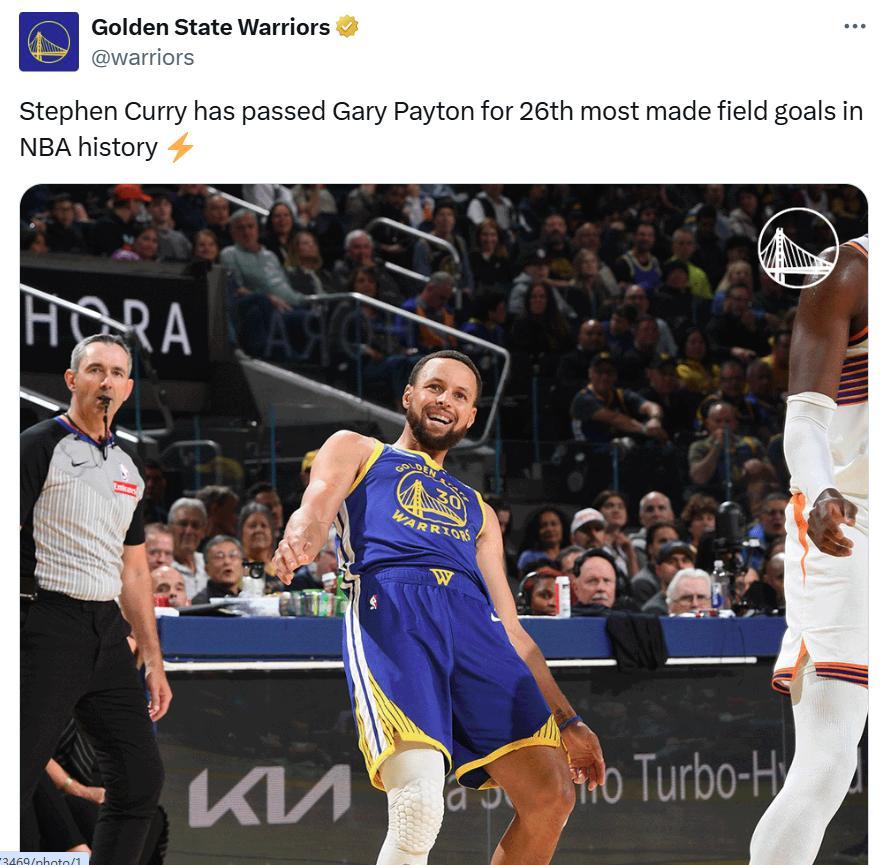Screen dimensions: 881x865
Task: Click the NBA patch on referee's shirt
Action: tap(124, 470)
